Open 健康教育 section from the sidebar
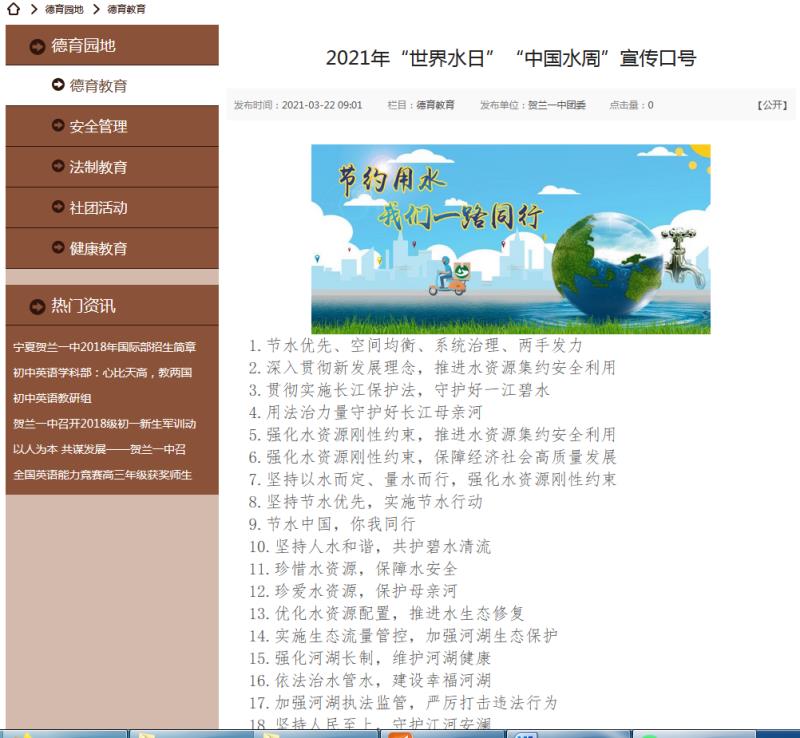800x738 pixels. pyautogui.click(x=98, y=249)
